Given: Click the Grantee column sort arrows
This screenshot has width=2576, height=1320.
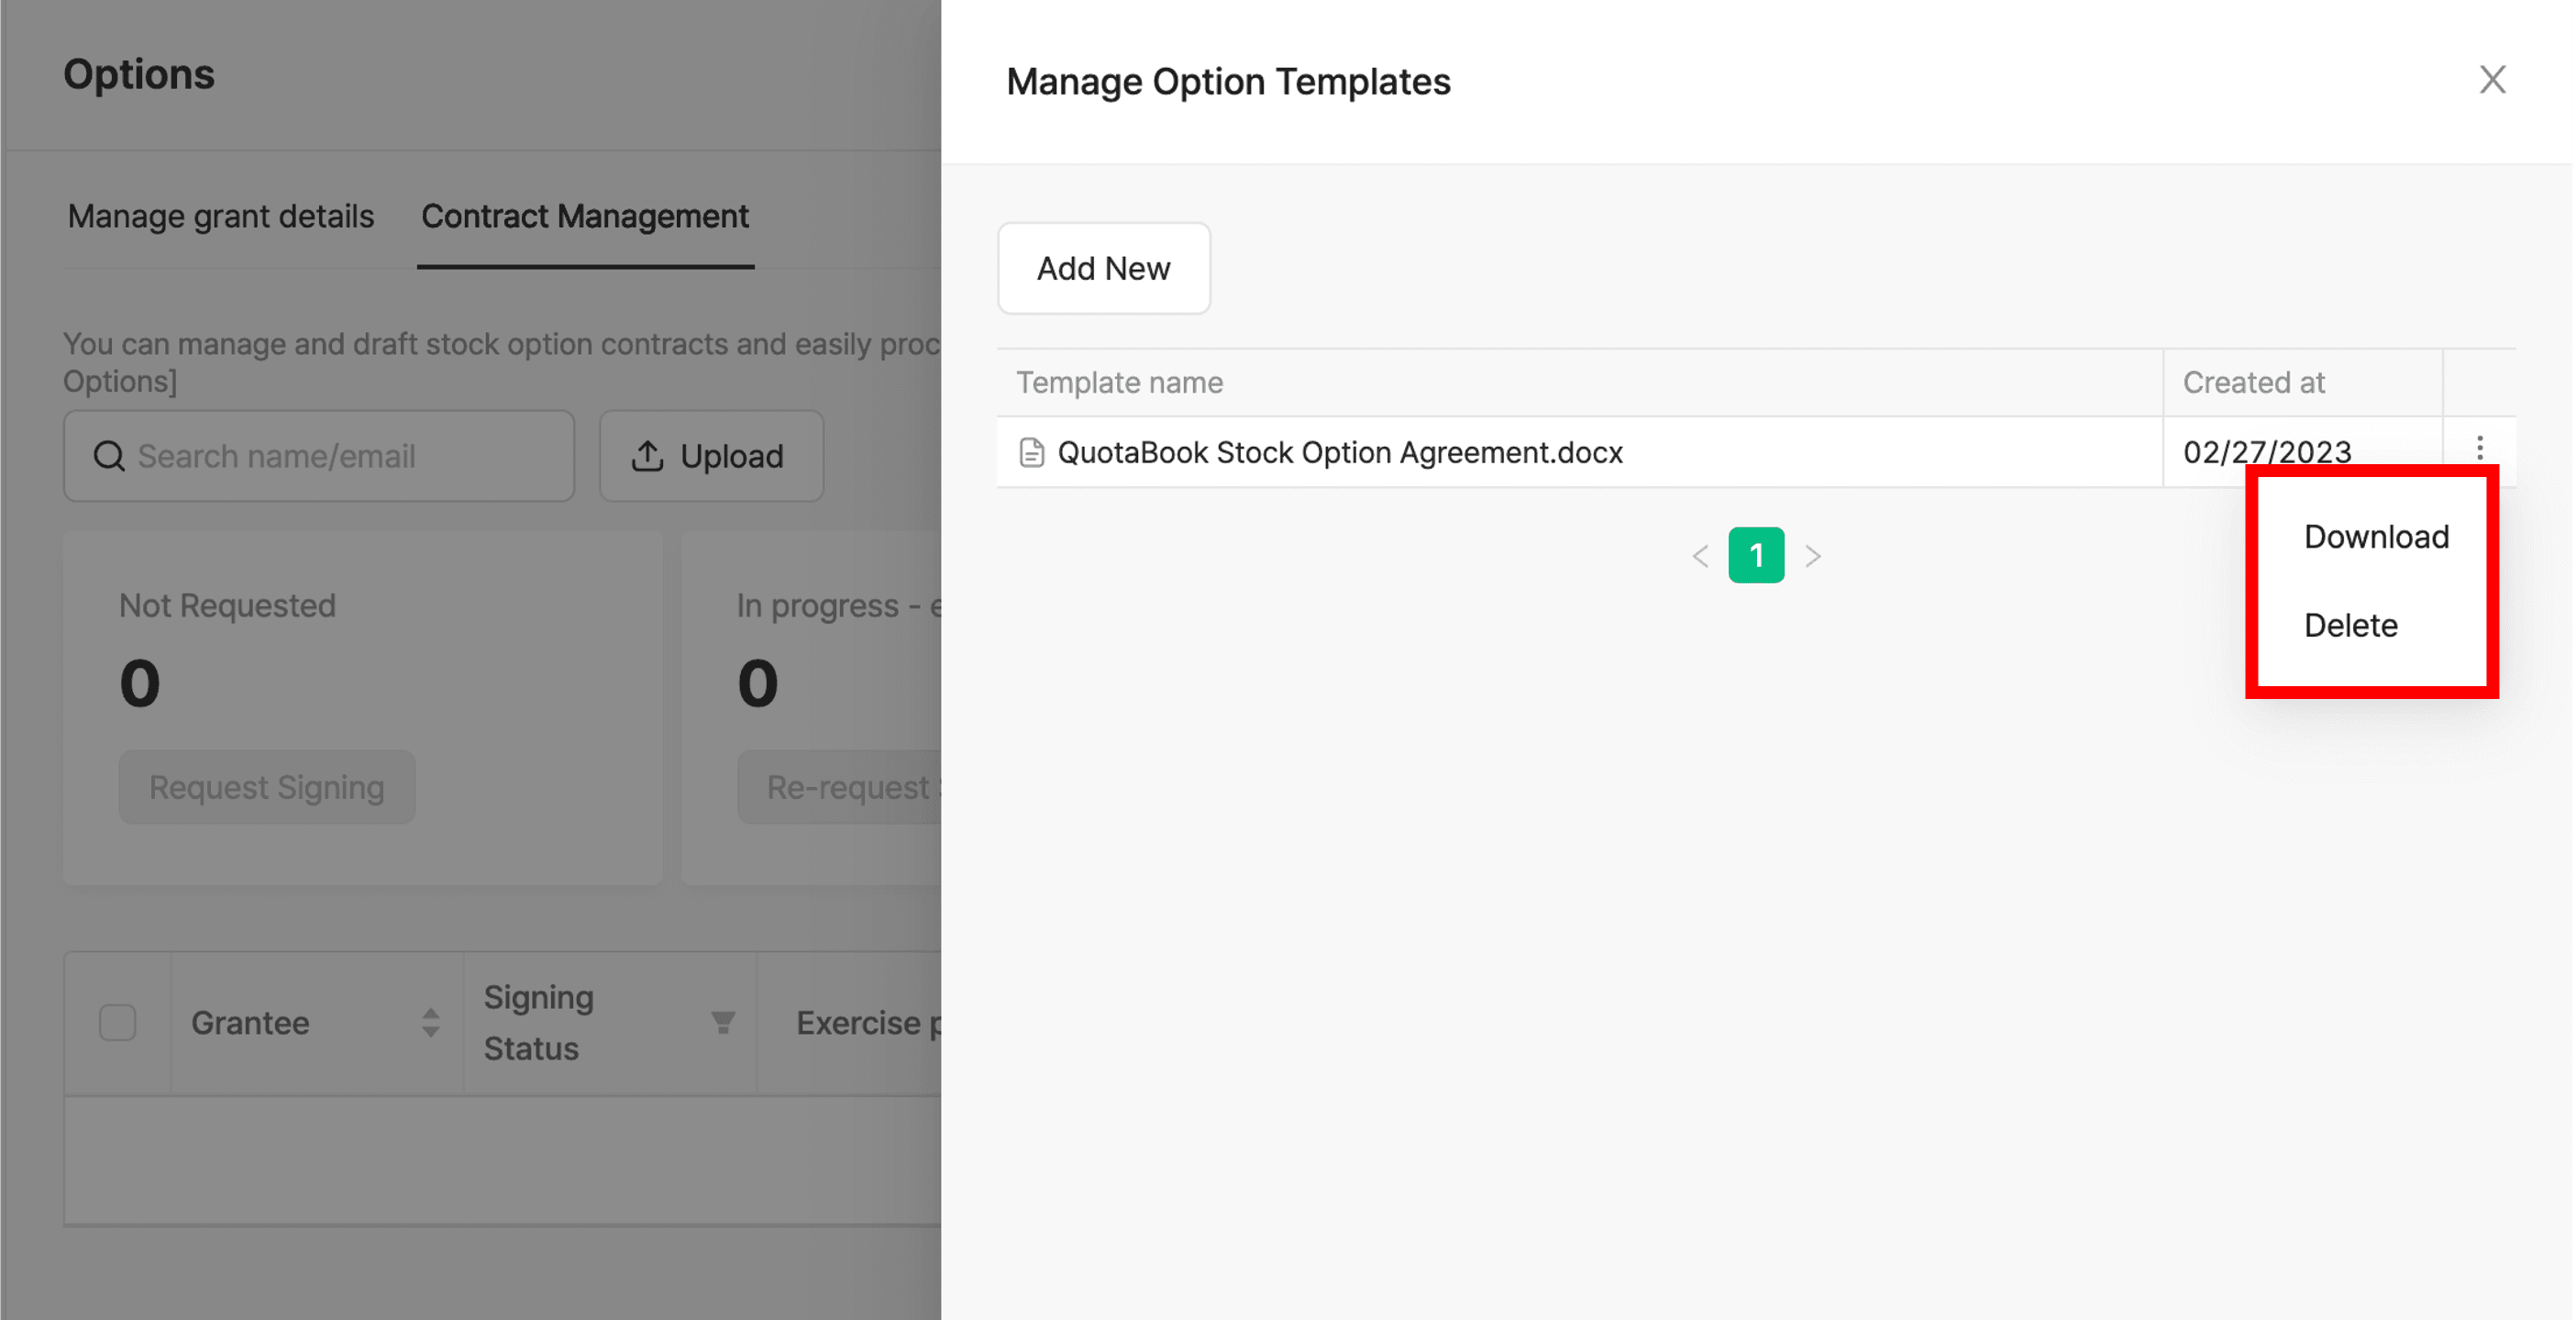Looking at the screenshot, I should [430, 1022].
